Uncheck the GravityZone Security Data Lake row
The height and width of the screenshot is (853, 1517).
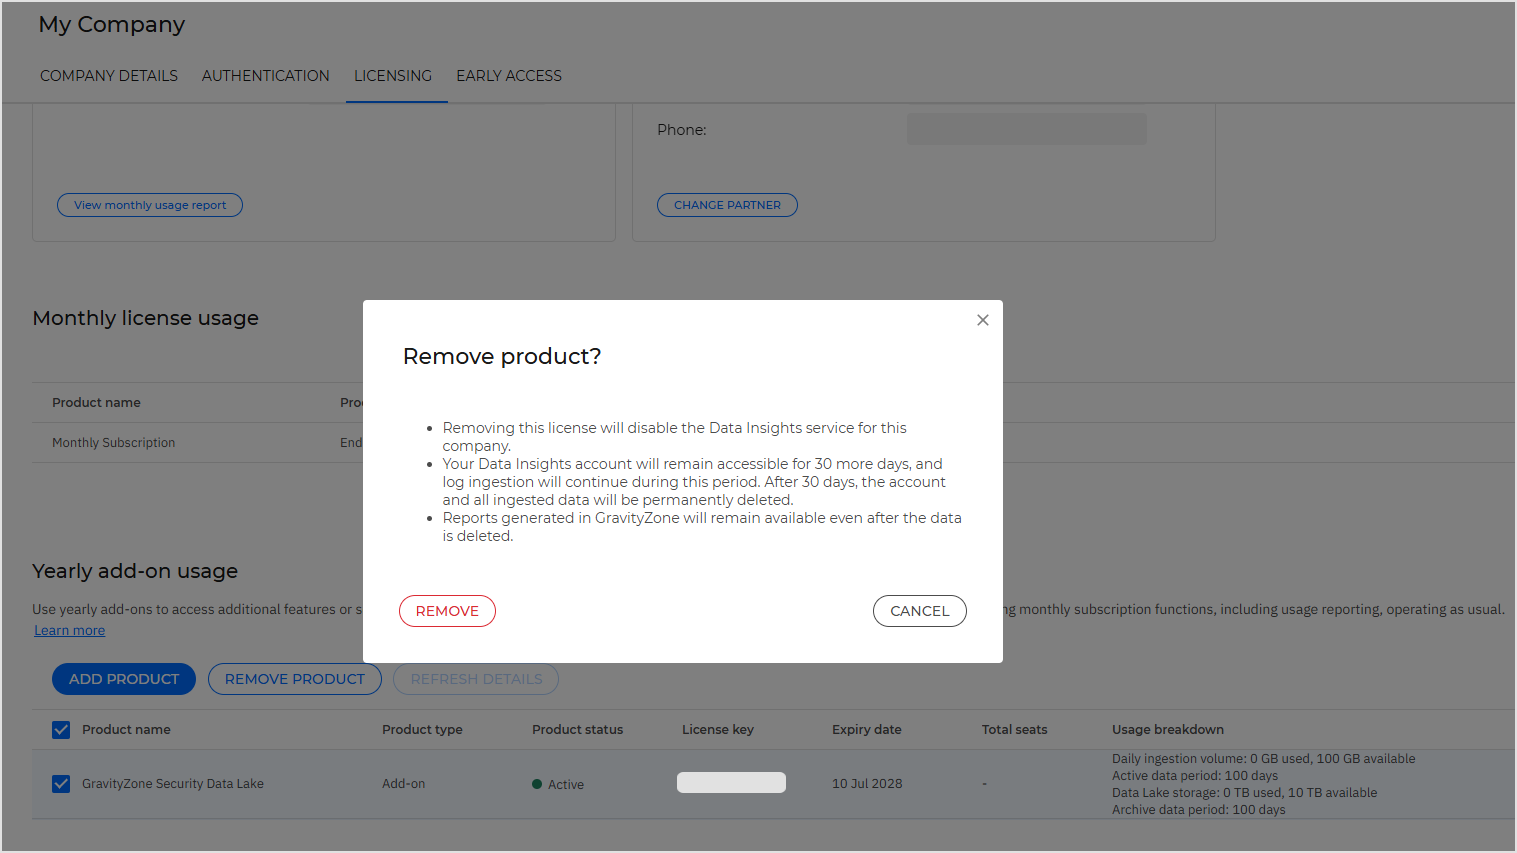point(61,784)
